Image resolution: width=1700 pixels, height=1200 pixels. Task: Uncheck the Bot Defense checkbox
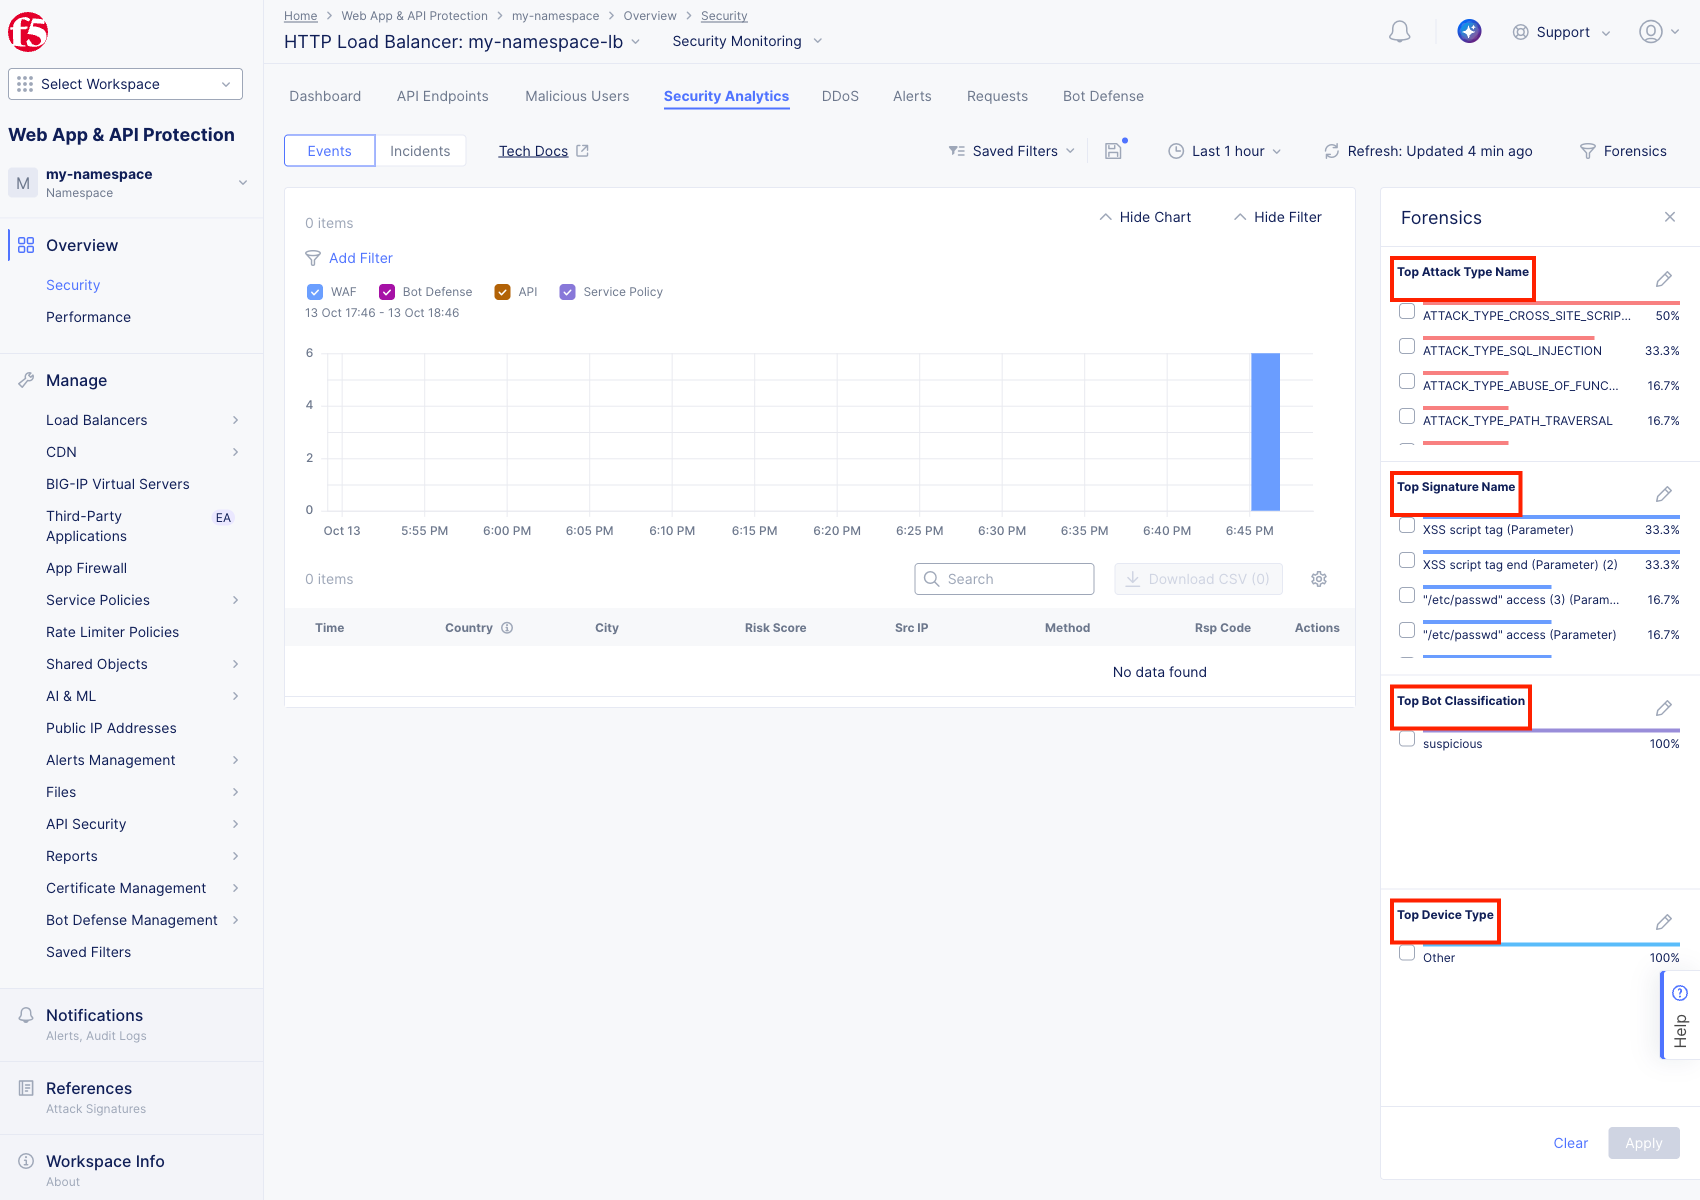coord(387,292)
